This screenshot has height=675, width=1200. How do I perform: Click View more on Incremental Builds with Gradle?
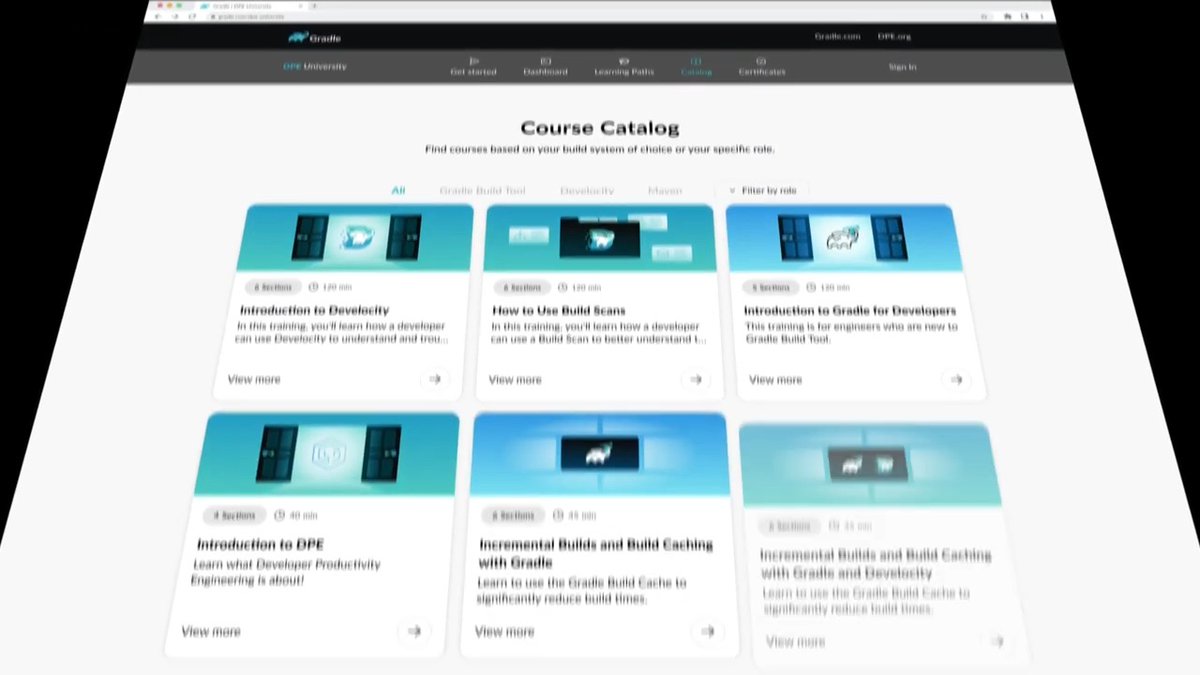click(x=505, y=632)
